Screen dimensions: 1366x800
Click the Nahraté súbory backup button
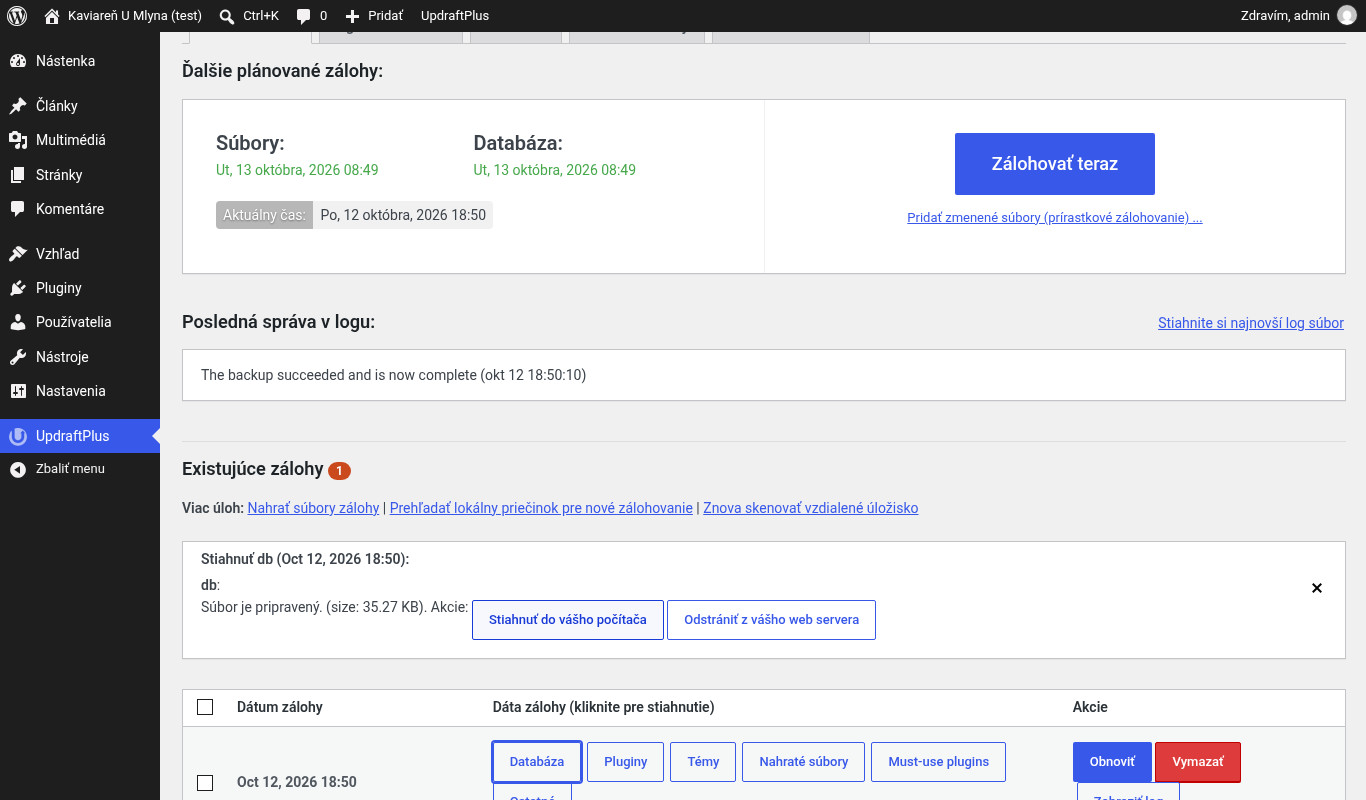point(804,762)
